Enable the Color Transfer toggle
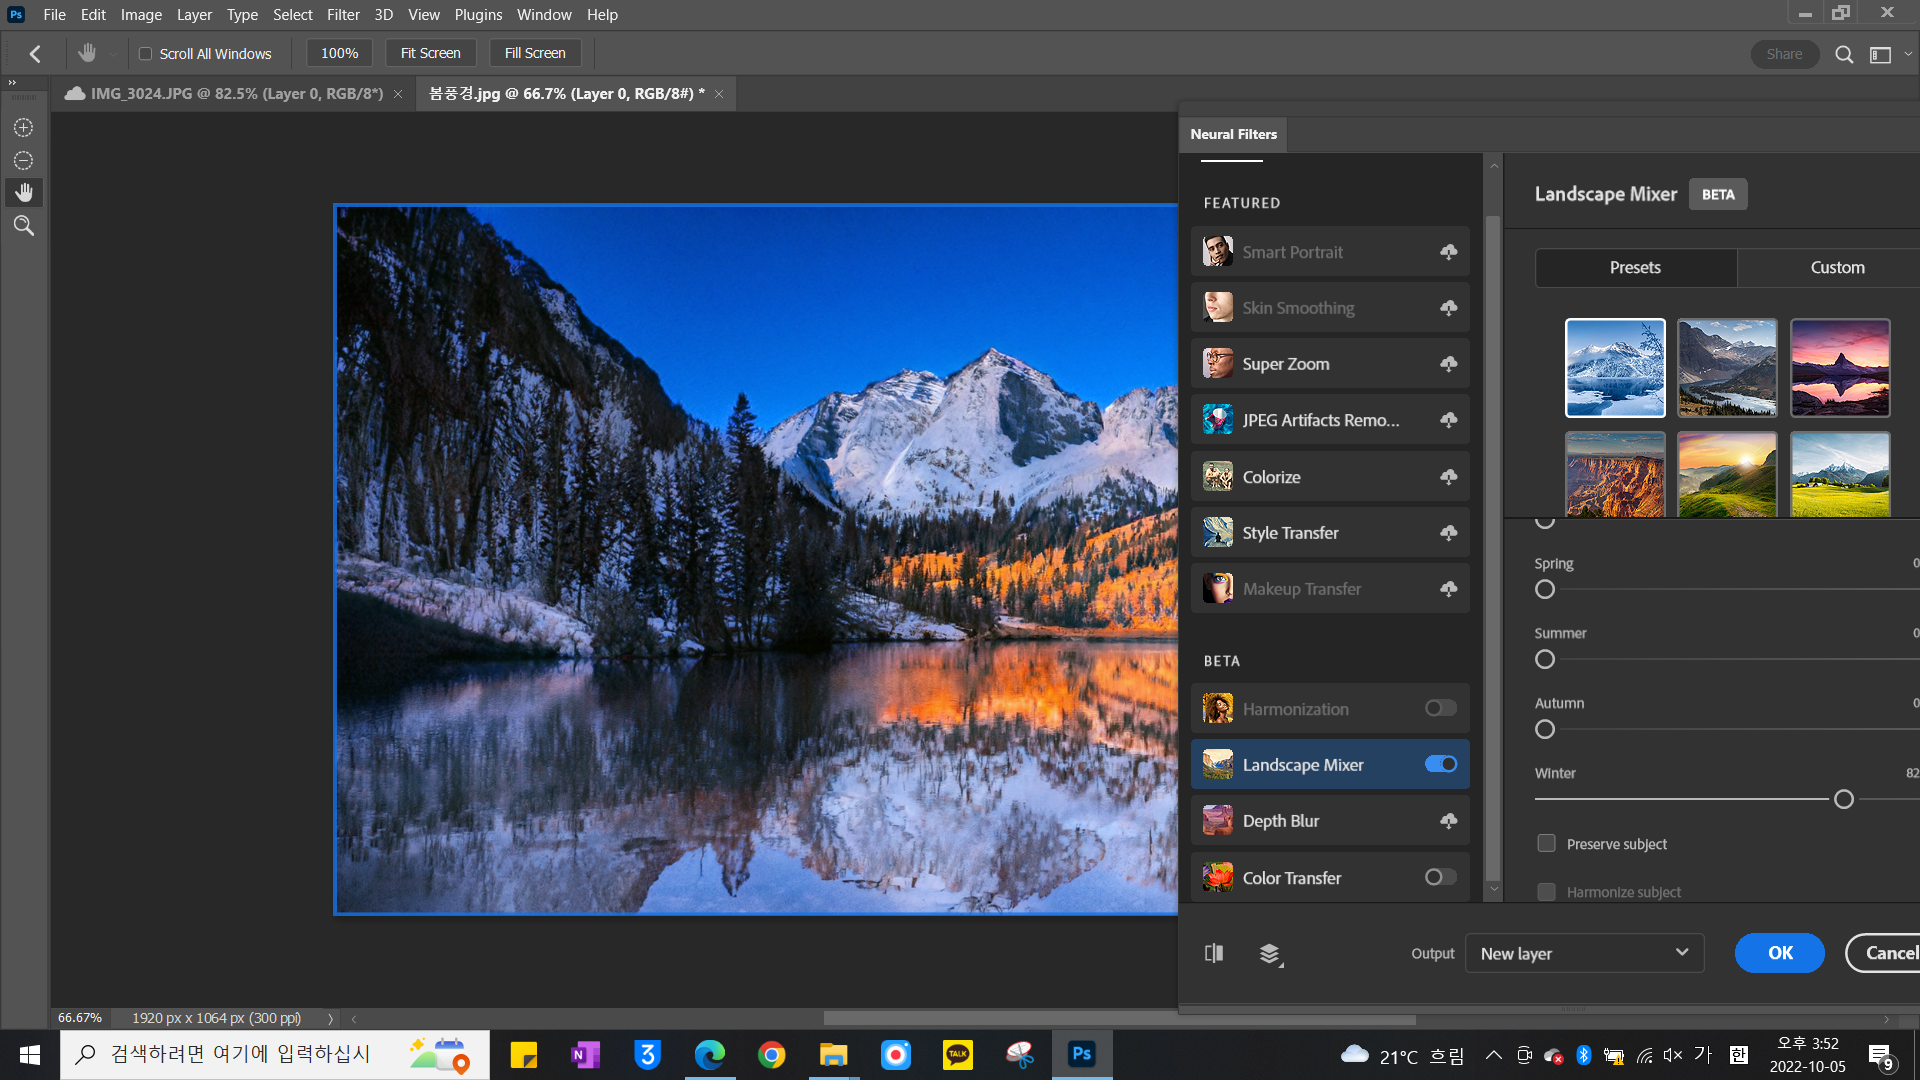Viewport: 1920px width, 1080px height. (1440, 877)
